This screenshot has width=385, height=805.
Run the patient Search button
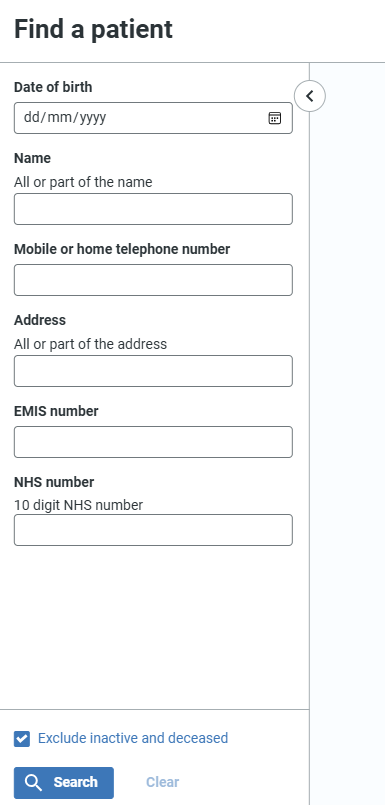64,782
